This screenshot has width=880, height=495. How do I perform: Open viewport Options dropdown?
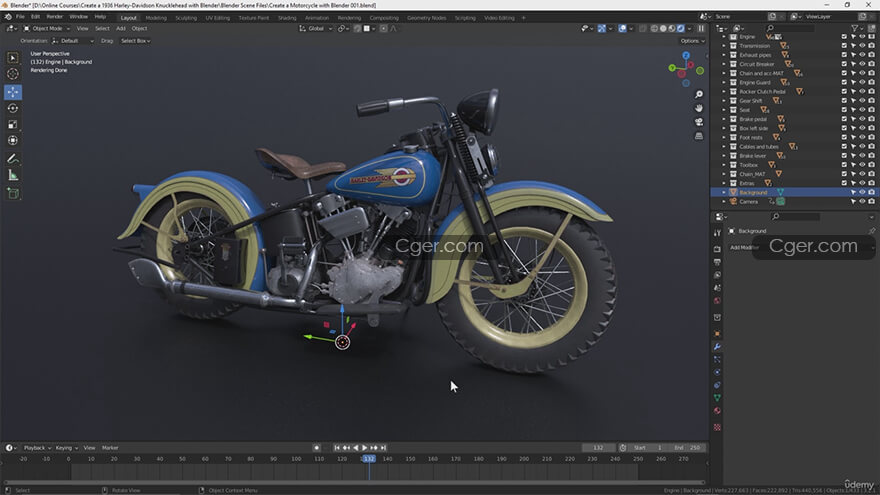tap(692, 41)
